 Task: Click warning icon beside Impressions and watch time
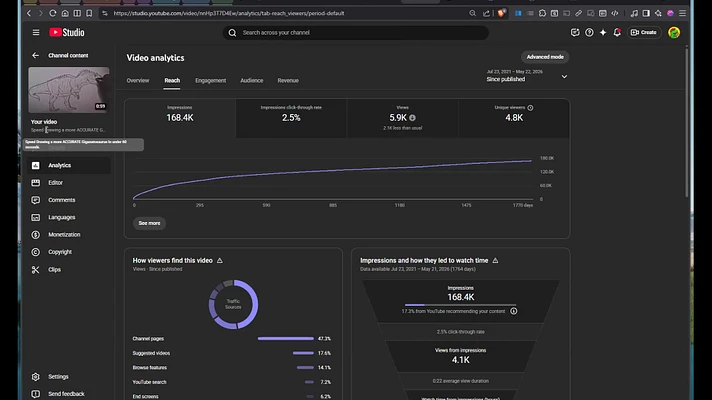coord(495,261)
